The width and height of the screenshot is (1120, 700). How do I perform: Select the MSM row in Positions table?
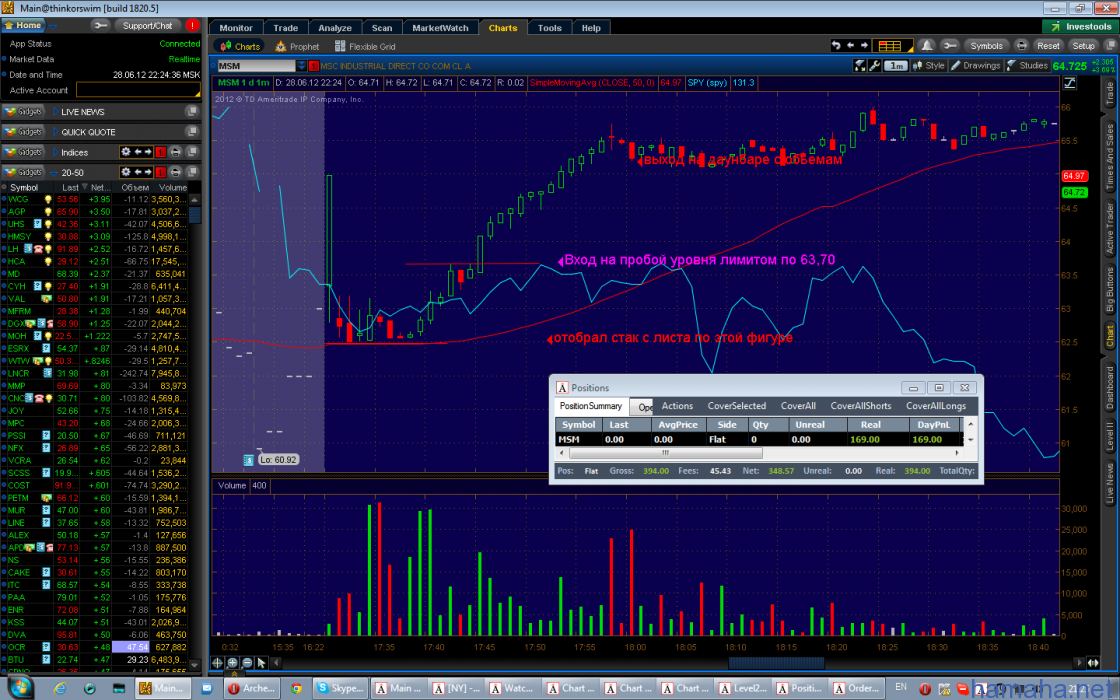pos(757,439)
